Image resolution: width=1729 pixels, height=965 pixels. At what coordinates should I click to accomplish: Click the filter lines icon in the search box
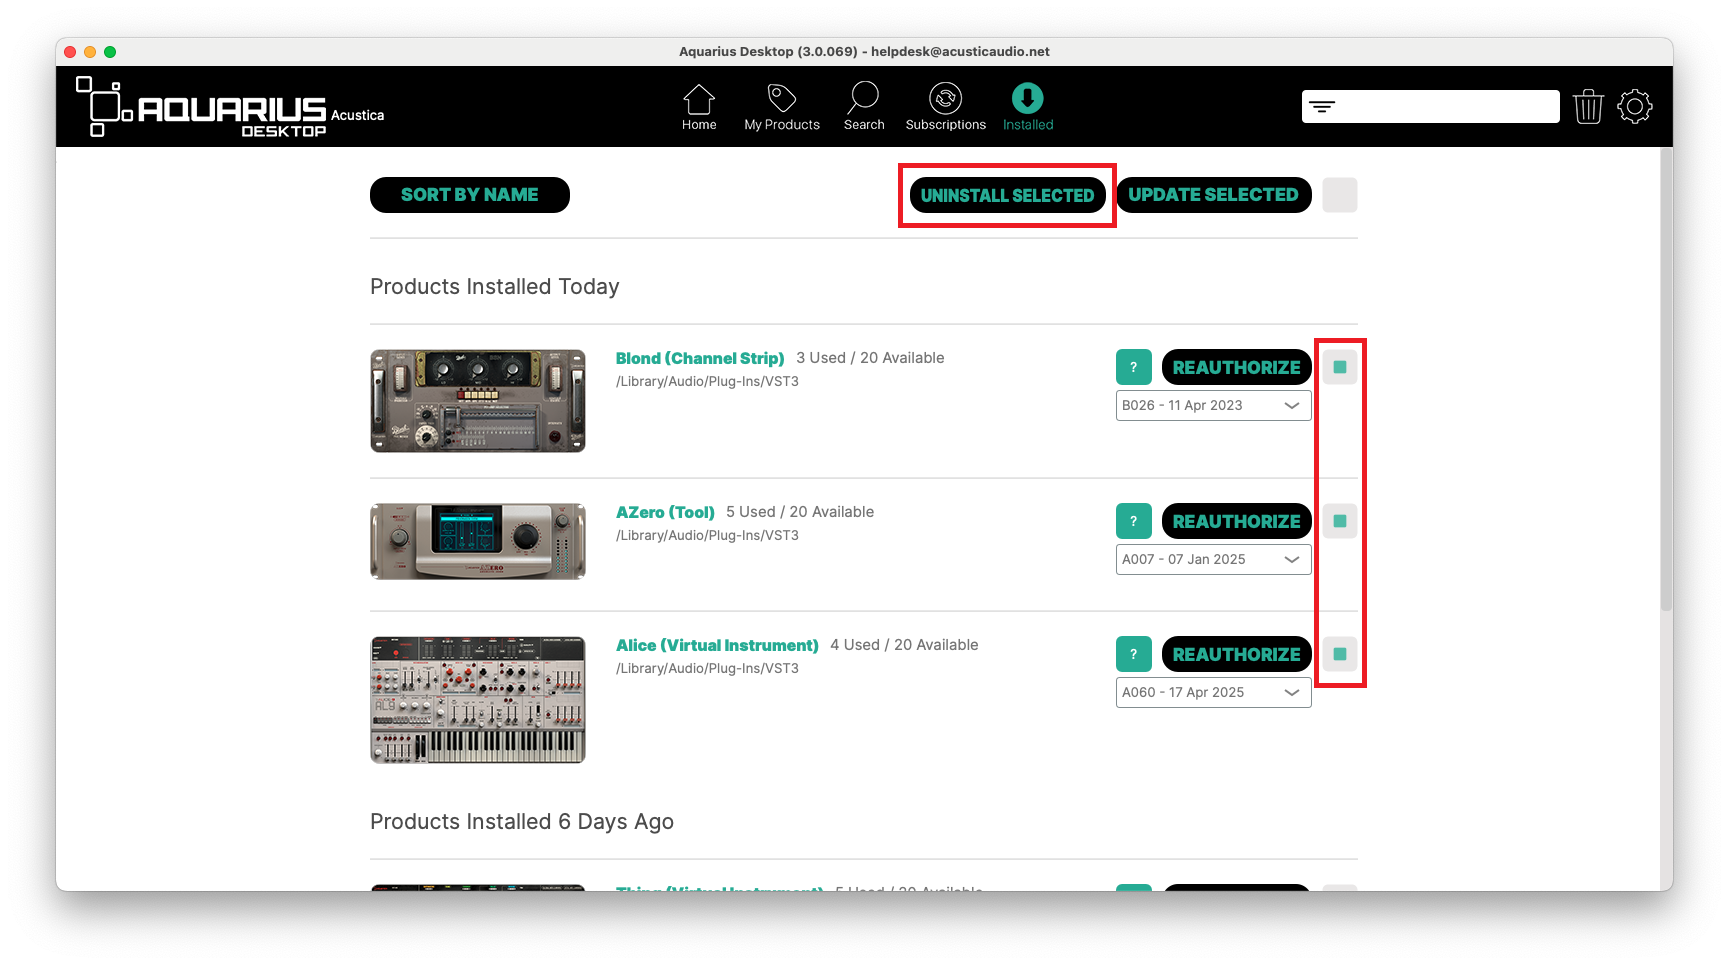coord(1322,107)
